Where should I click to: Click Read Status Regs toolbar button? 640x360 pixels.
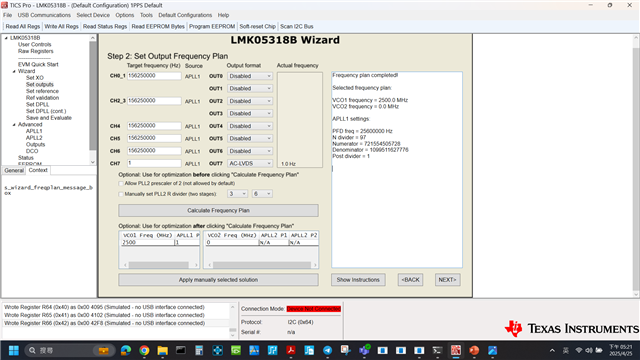(105, 27)
